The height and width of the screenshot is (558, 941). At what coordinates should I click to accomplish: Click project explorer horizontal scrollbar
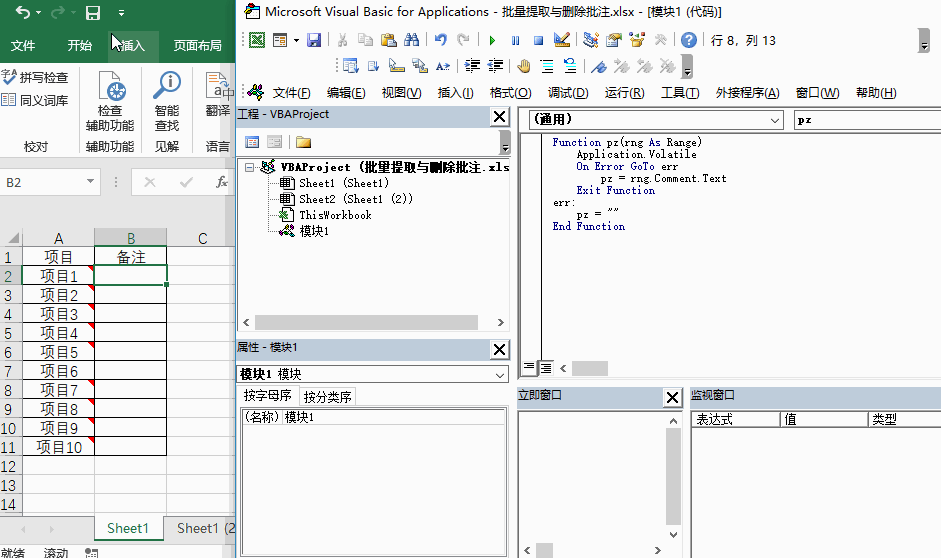(x=366, y=323)
